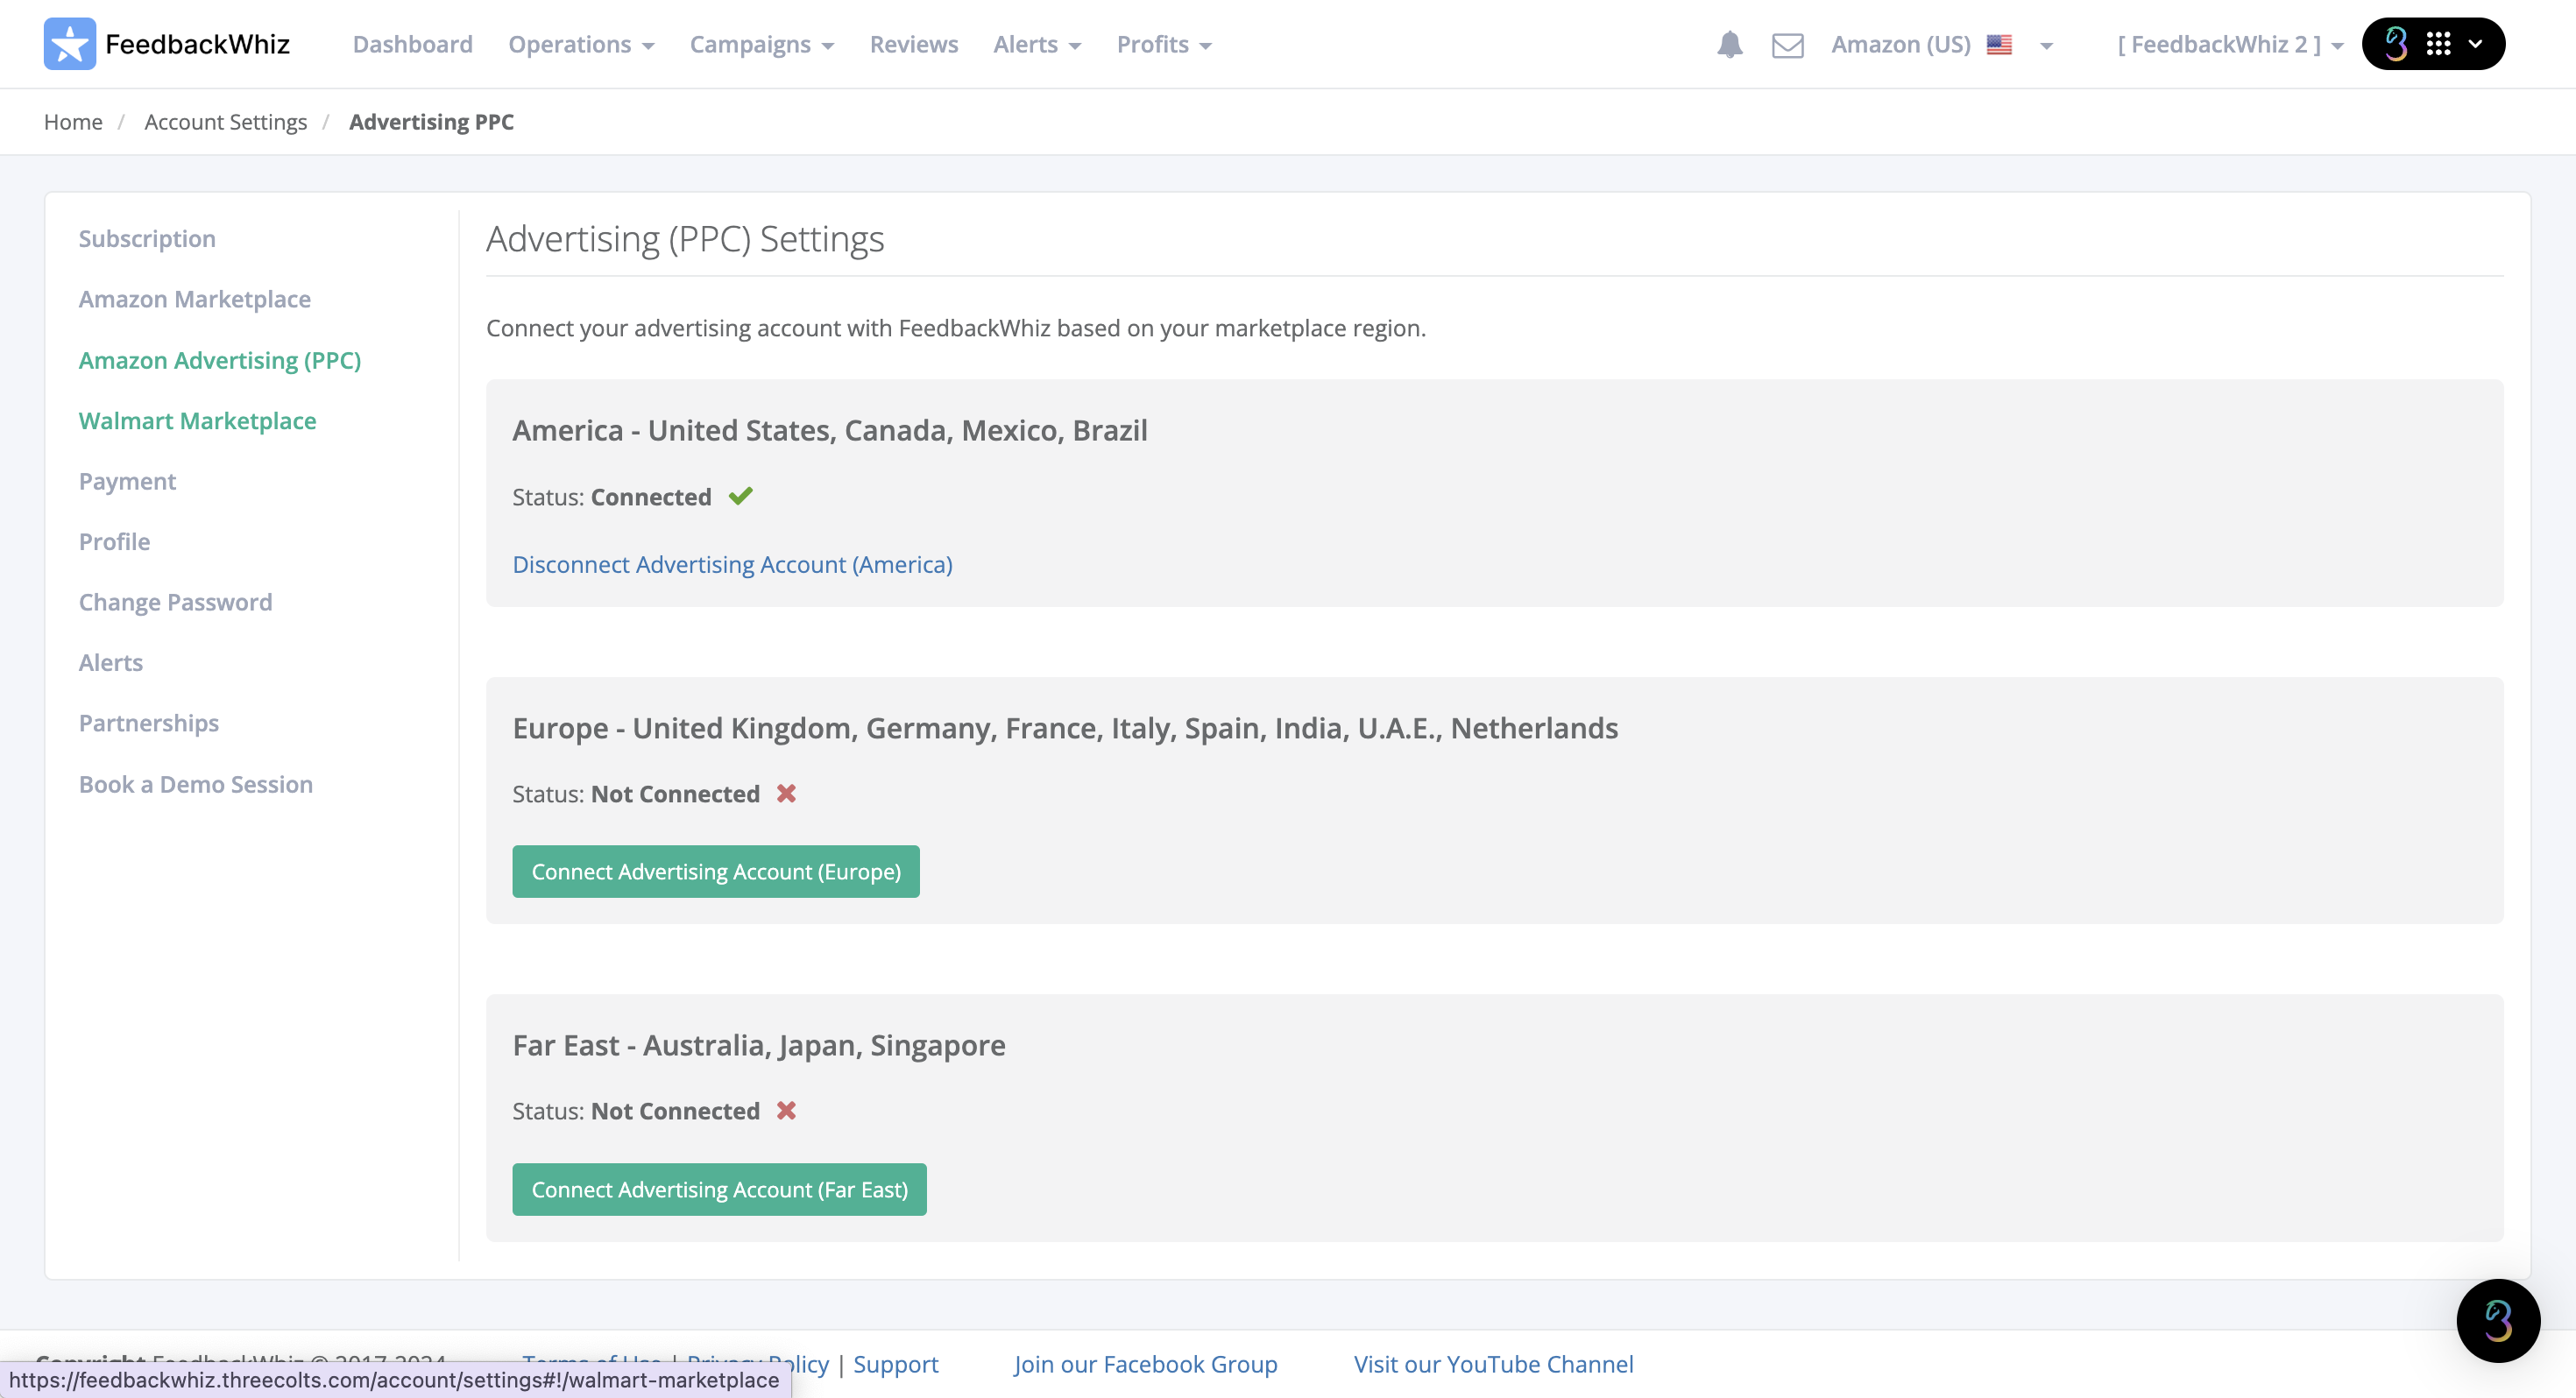Open the [ FeedbackWhiz 2 ] account dropdown
Viewport: 2576px width, 1398px height.
pyautogui.click(x=2229, y=44)
